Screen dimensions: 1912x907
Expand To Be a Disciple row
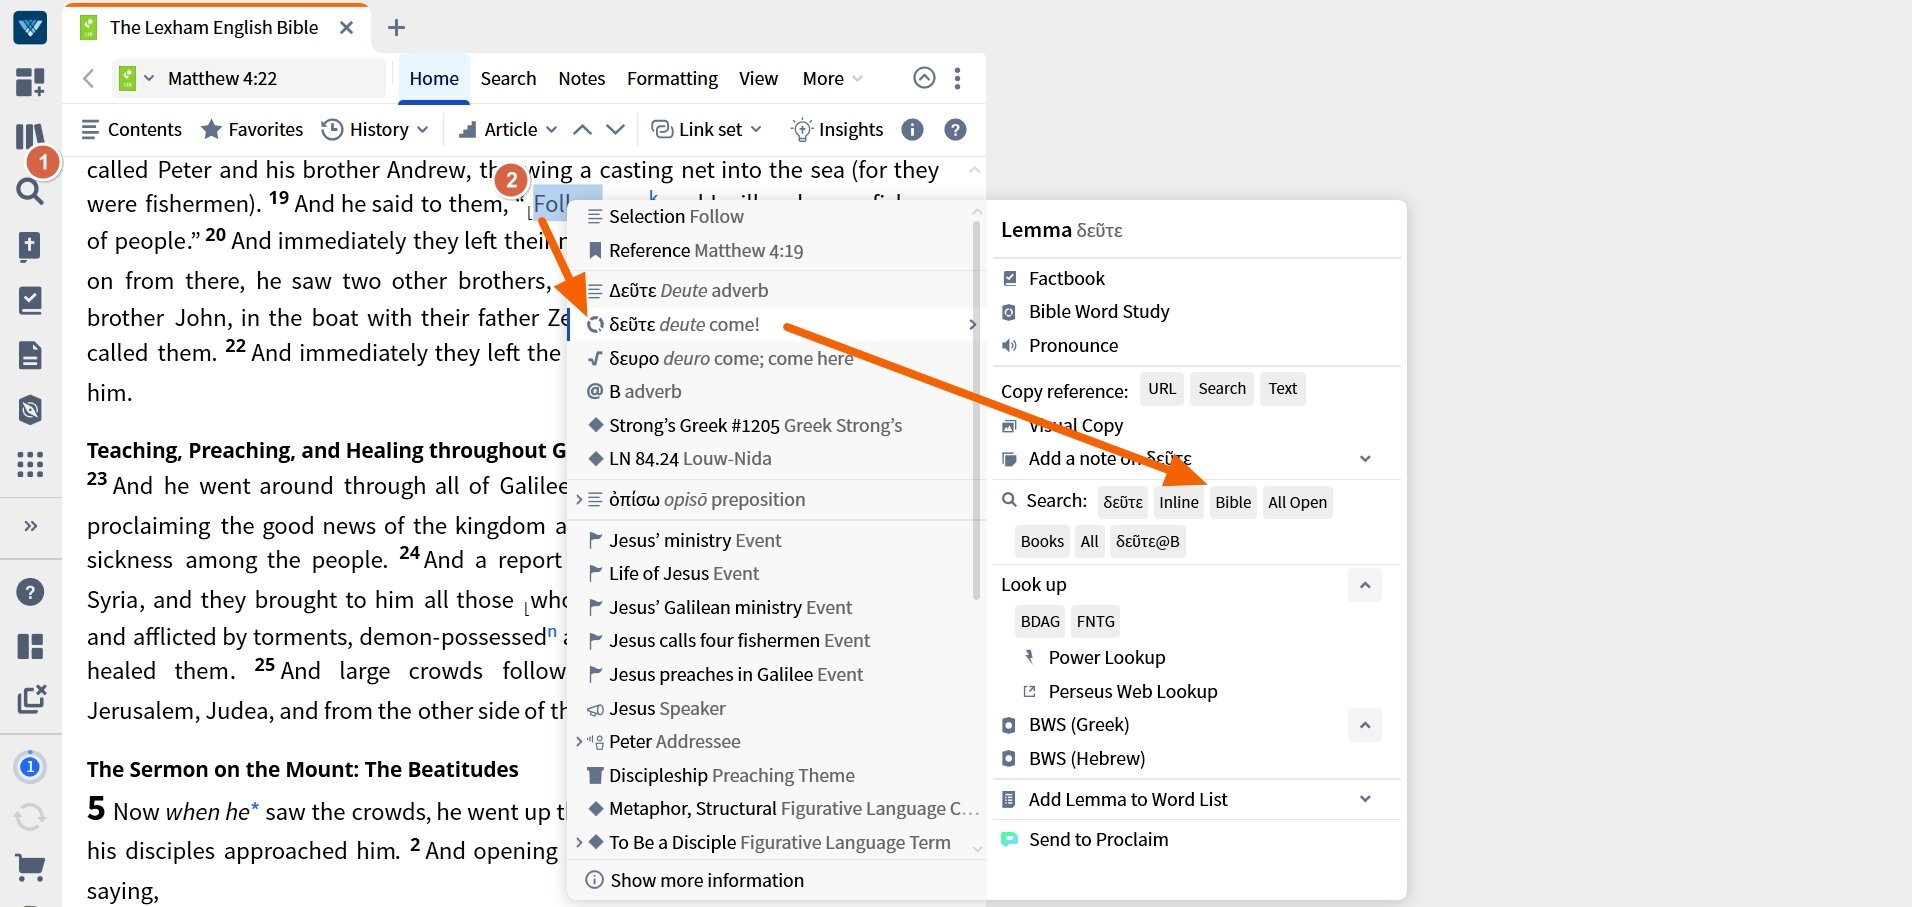[579, 842]
